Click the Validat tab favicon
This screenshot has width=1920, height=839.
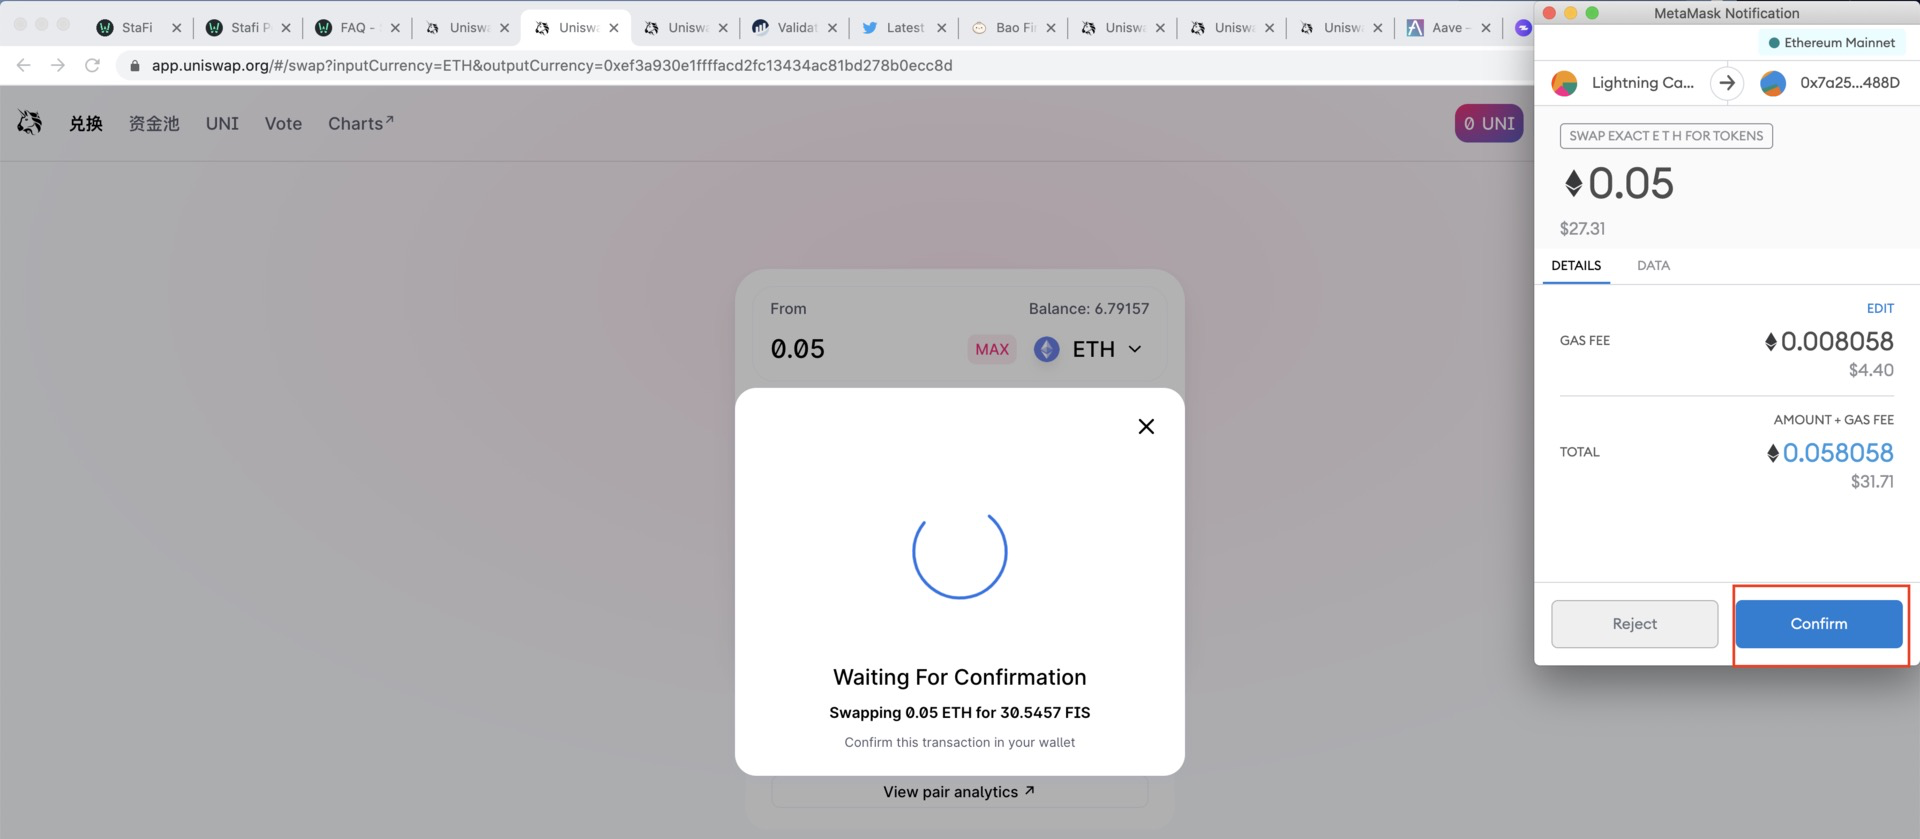760,28
